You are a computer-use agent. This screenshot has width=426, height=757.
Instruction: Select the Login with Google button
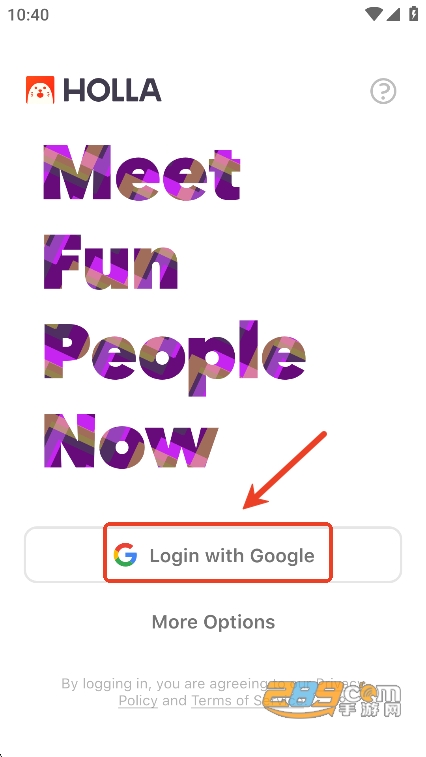[x=213, y=555]
